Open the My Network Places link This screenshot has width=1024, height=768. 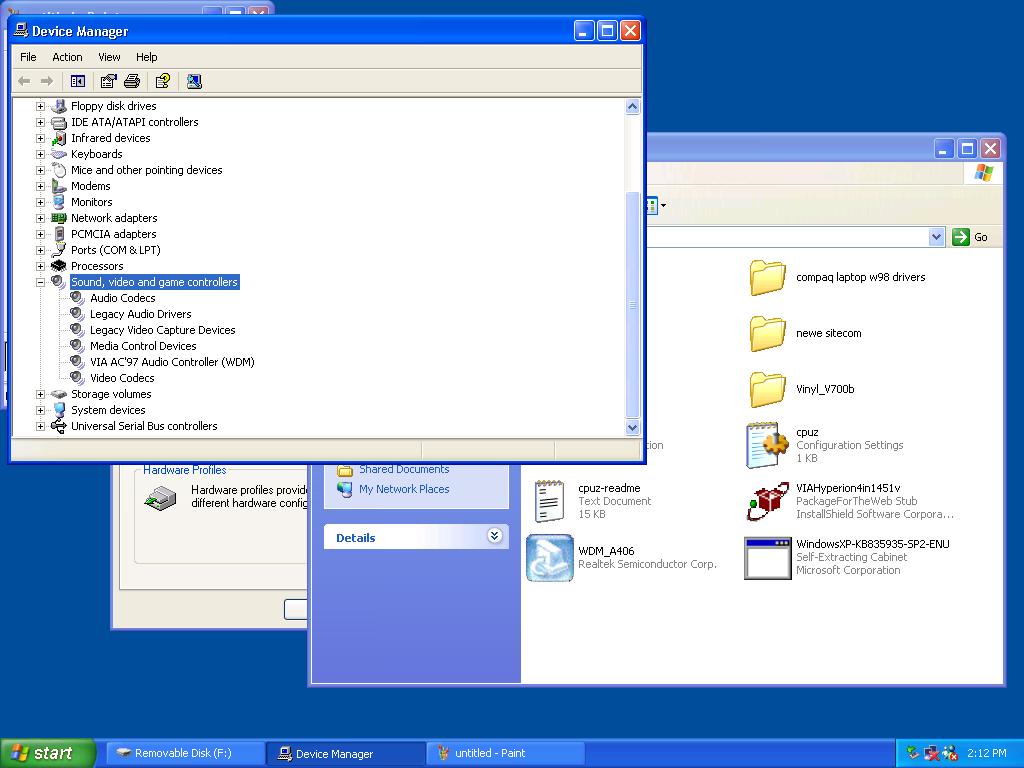pyautogui.click(x=404, y=489)
